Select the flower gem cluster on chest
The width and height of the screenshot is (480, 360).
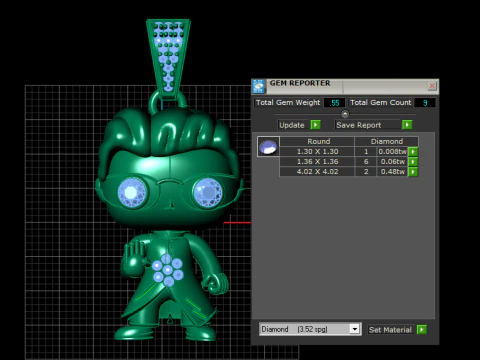[167, 270]
